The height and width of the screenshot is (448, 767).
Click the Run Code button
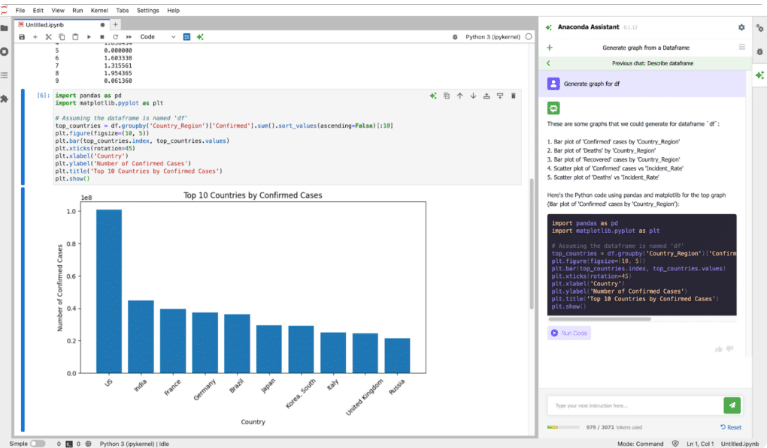click(x=569, y=333)
